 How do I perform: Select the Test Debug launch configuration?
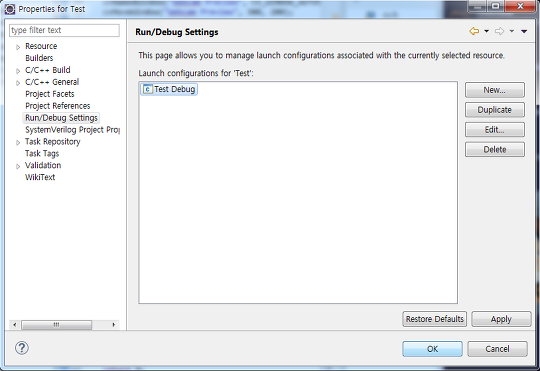click(x=169, y=89)
